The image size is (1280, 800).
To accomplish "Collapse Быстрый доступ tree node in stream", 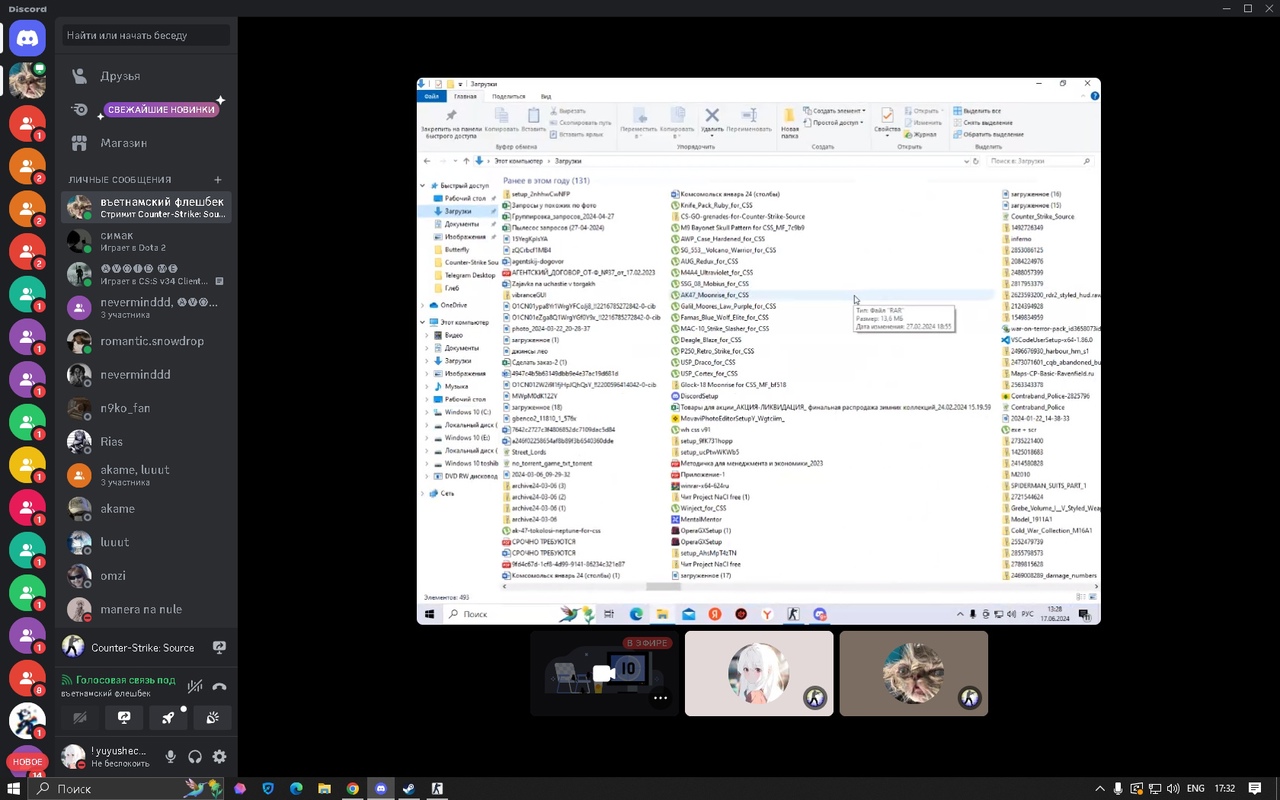I will pos(423,186).
